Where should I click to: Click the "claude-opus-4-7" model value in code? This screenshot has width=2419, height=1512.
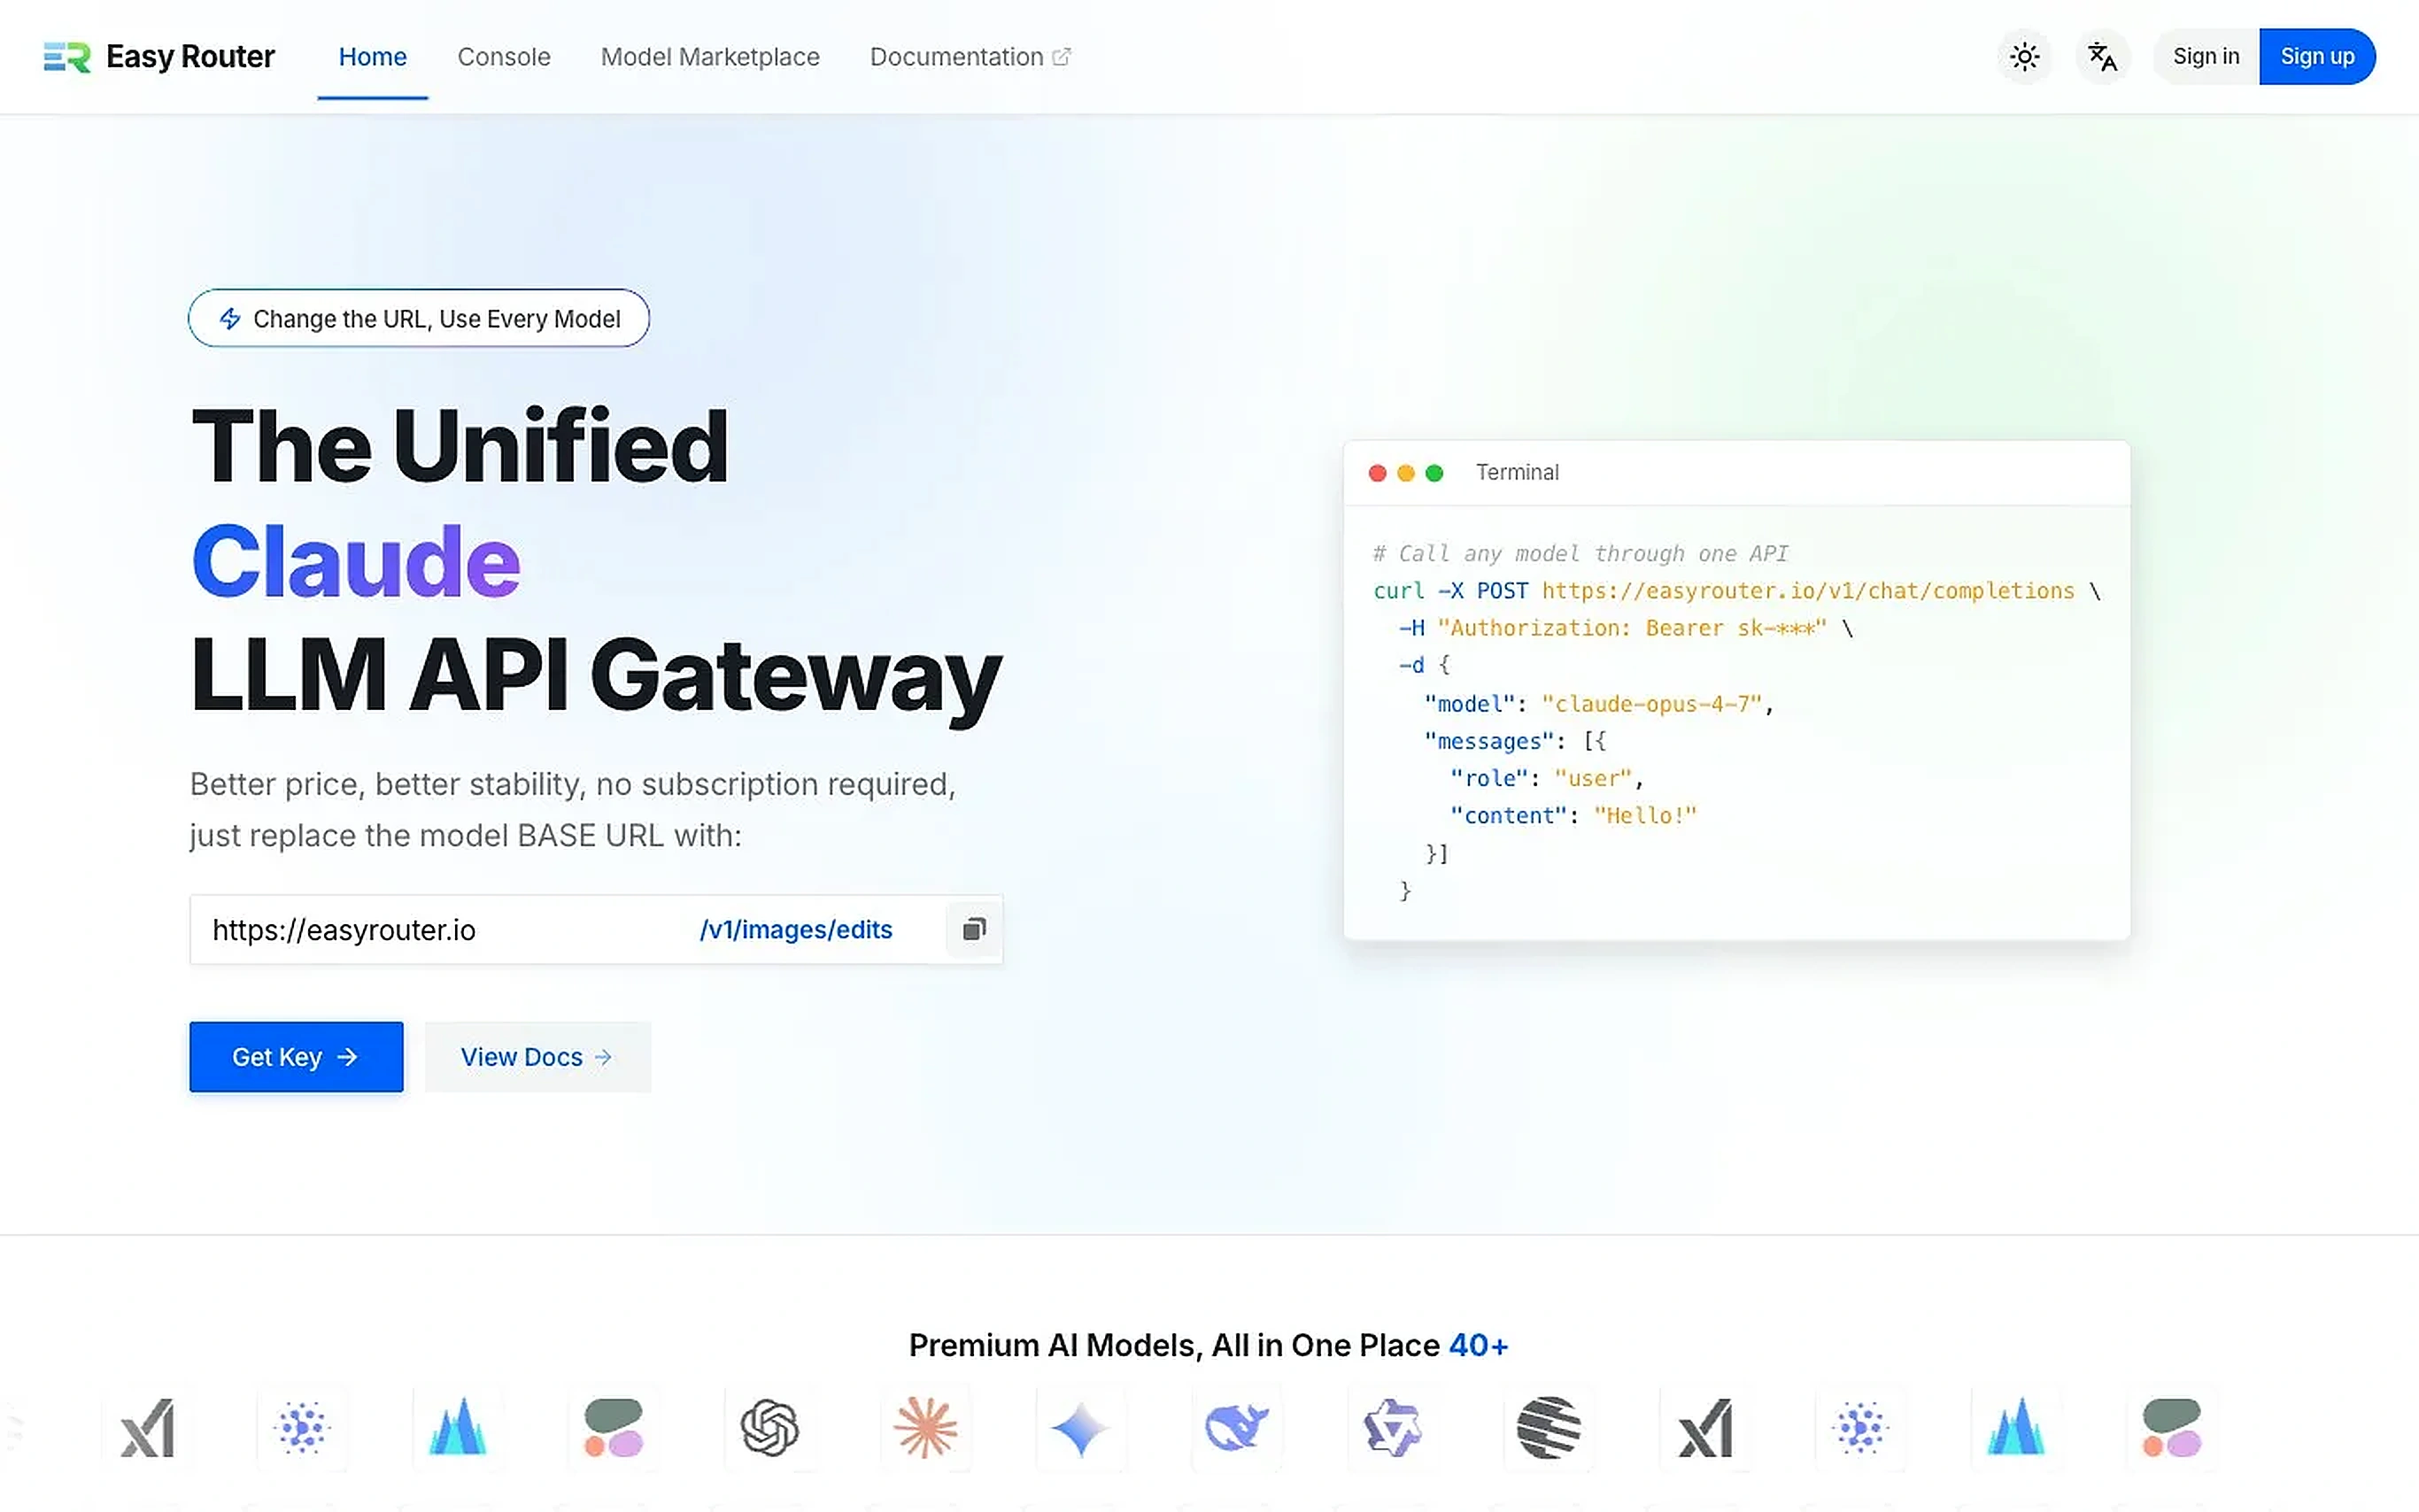coord(1651,704)
